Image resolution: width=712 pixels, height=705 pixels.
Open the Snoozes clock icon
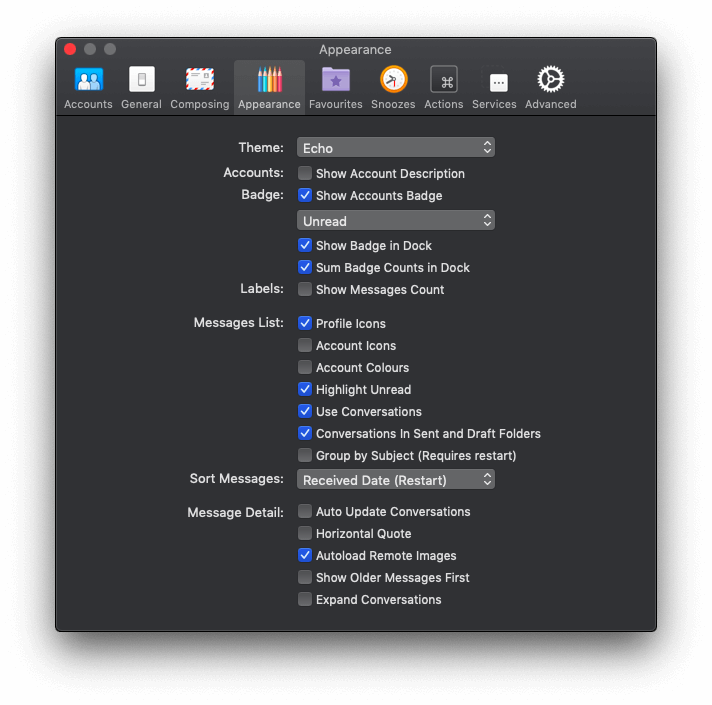393,79
